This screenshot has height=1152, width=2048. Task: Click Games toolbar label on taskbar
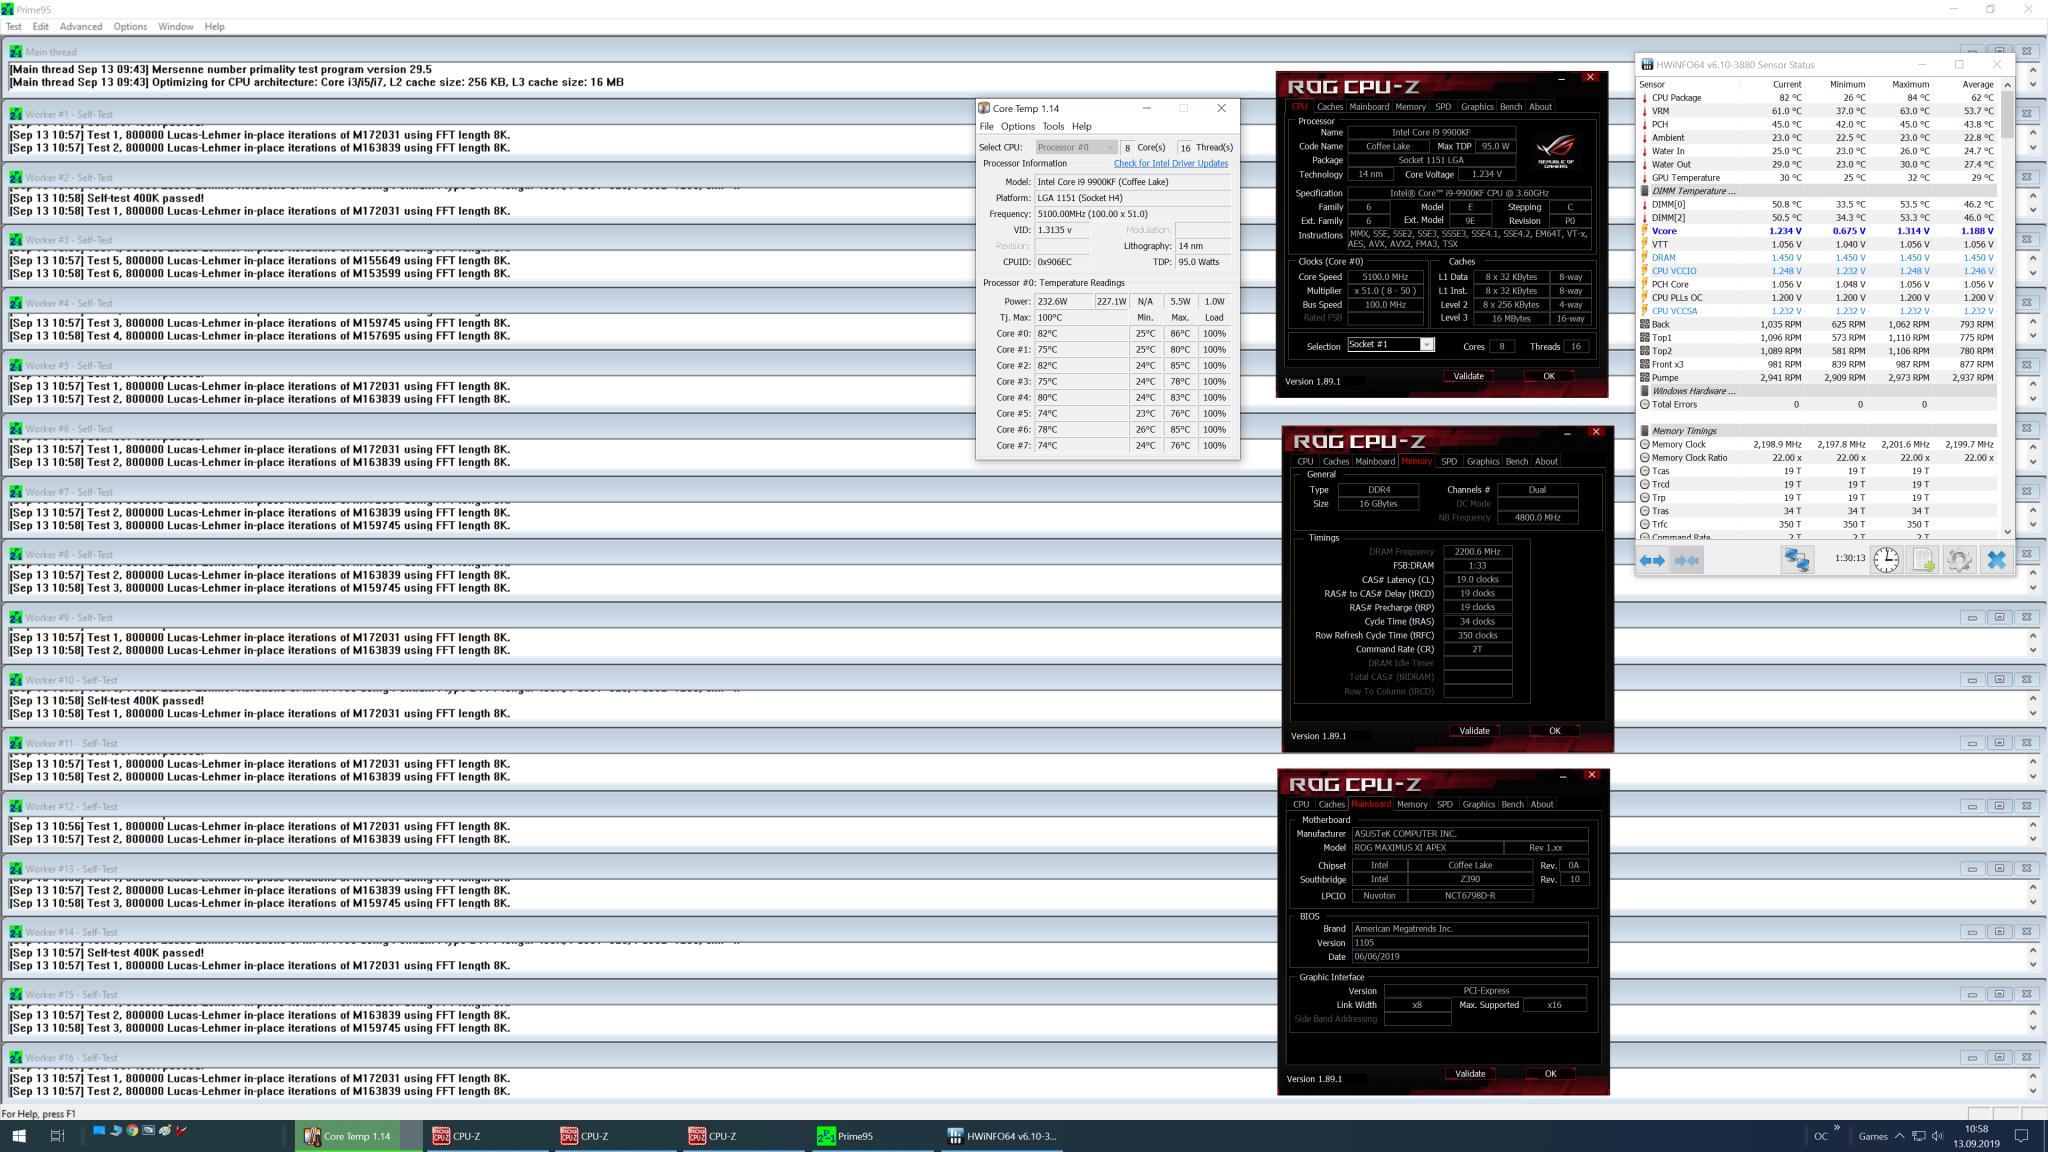1873,1136
